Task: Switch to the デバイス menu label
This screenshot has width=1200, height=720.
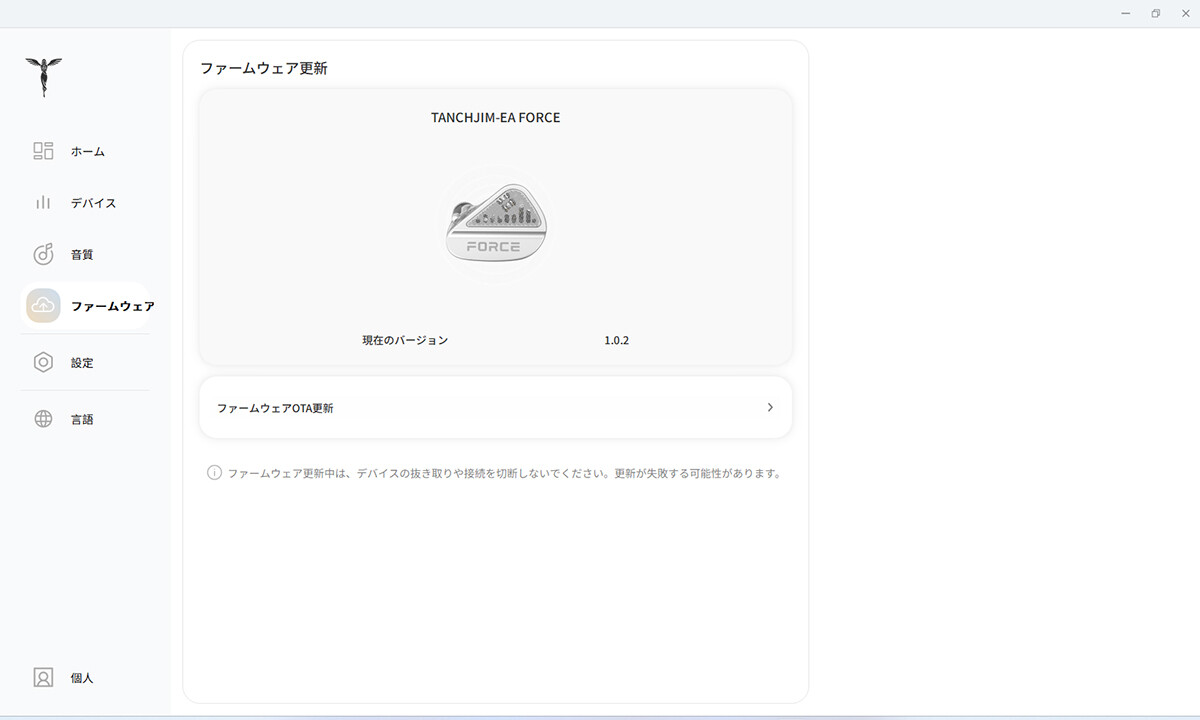Action: (94, 203)
